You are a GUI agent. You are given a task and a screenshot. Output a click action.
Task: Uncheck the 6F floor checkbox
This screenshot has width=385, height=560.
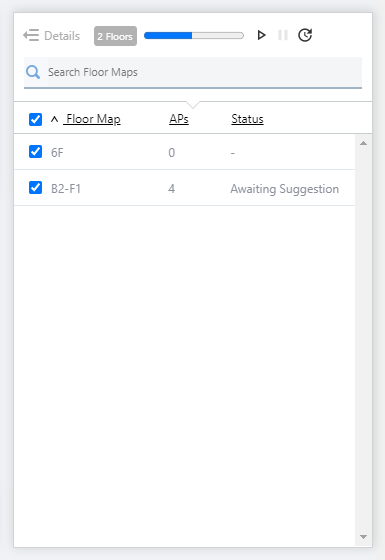[x=35, y=152]
